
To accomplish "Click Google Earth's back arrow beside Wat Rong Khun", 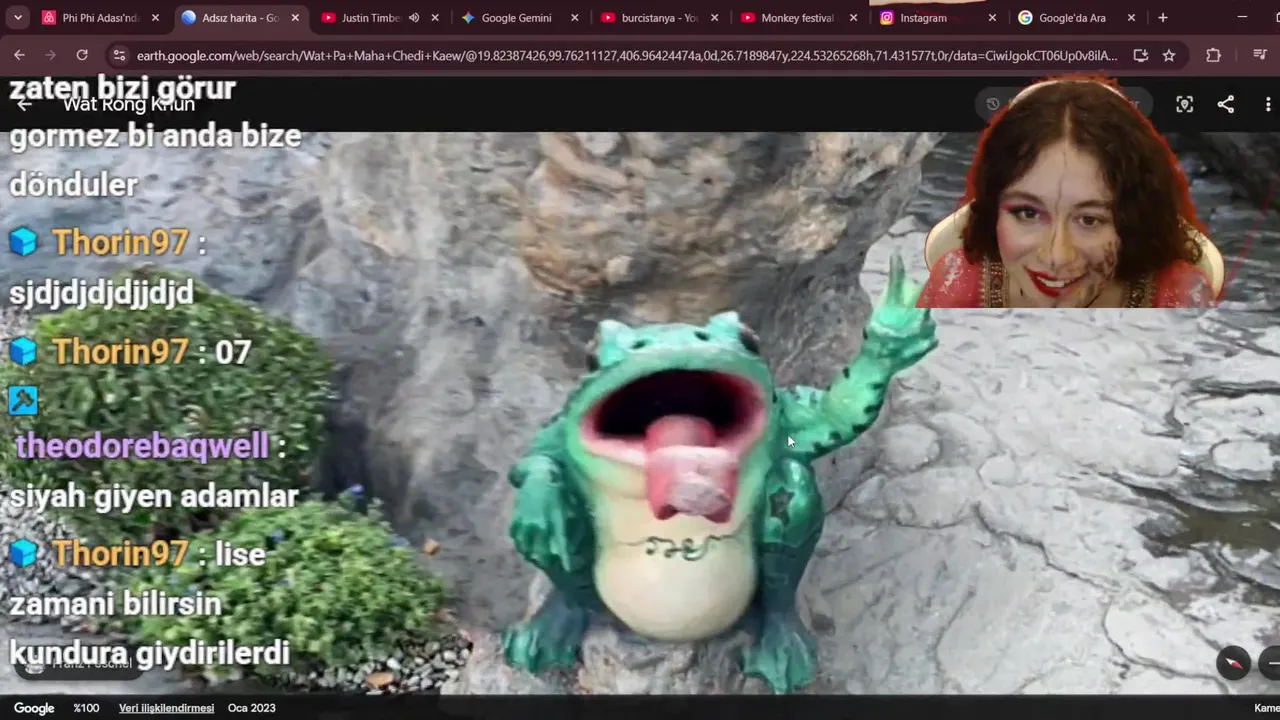I will coord(24,104).
